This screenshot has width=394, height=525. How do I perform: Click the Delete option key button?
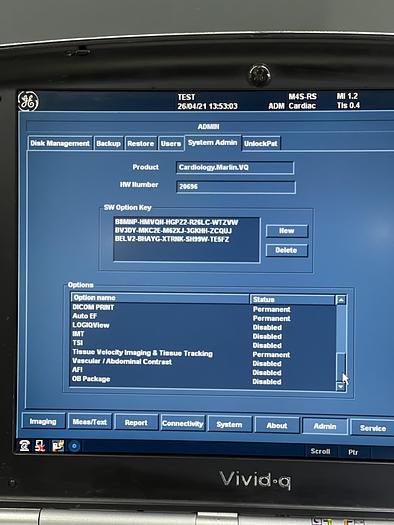pyautogui.click(x=287, y=250)
